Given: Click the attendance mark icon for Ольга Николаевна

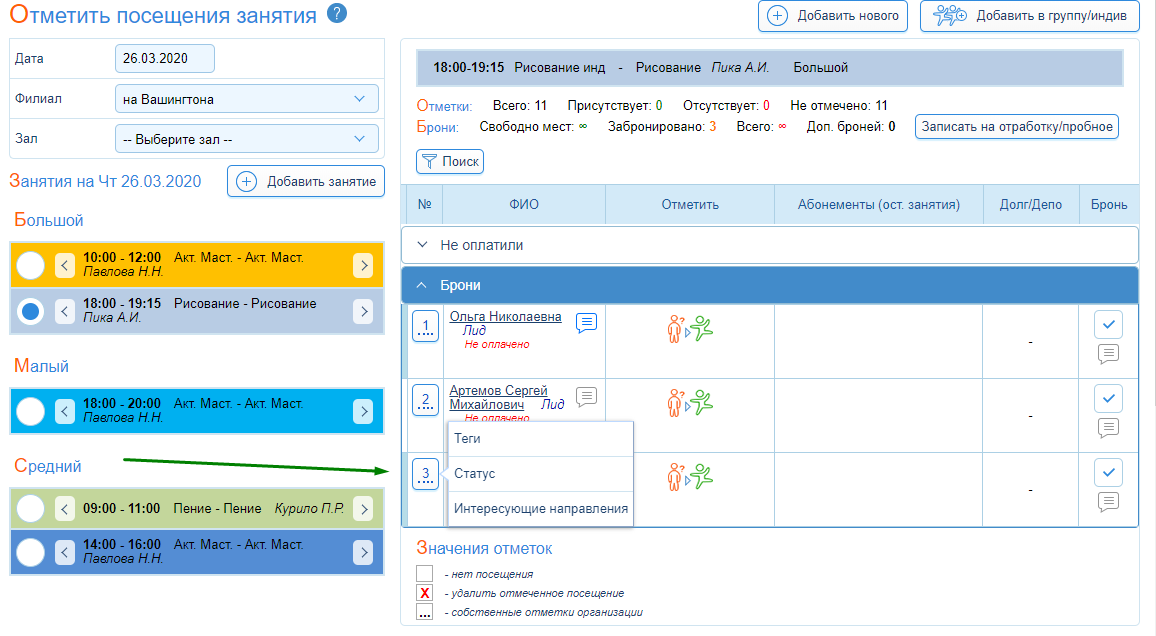Looking at the screenshot, I should pyautogui.click(x=689, y=329).
